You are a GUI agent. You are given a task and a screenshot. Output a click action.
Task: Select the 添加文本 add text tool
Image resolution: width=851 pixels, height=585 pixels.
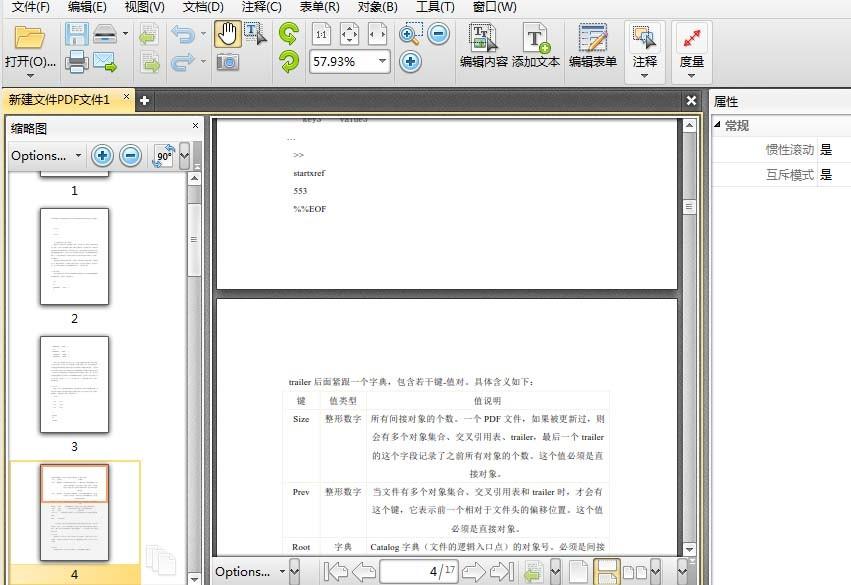(x=536, y=45)
